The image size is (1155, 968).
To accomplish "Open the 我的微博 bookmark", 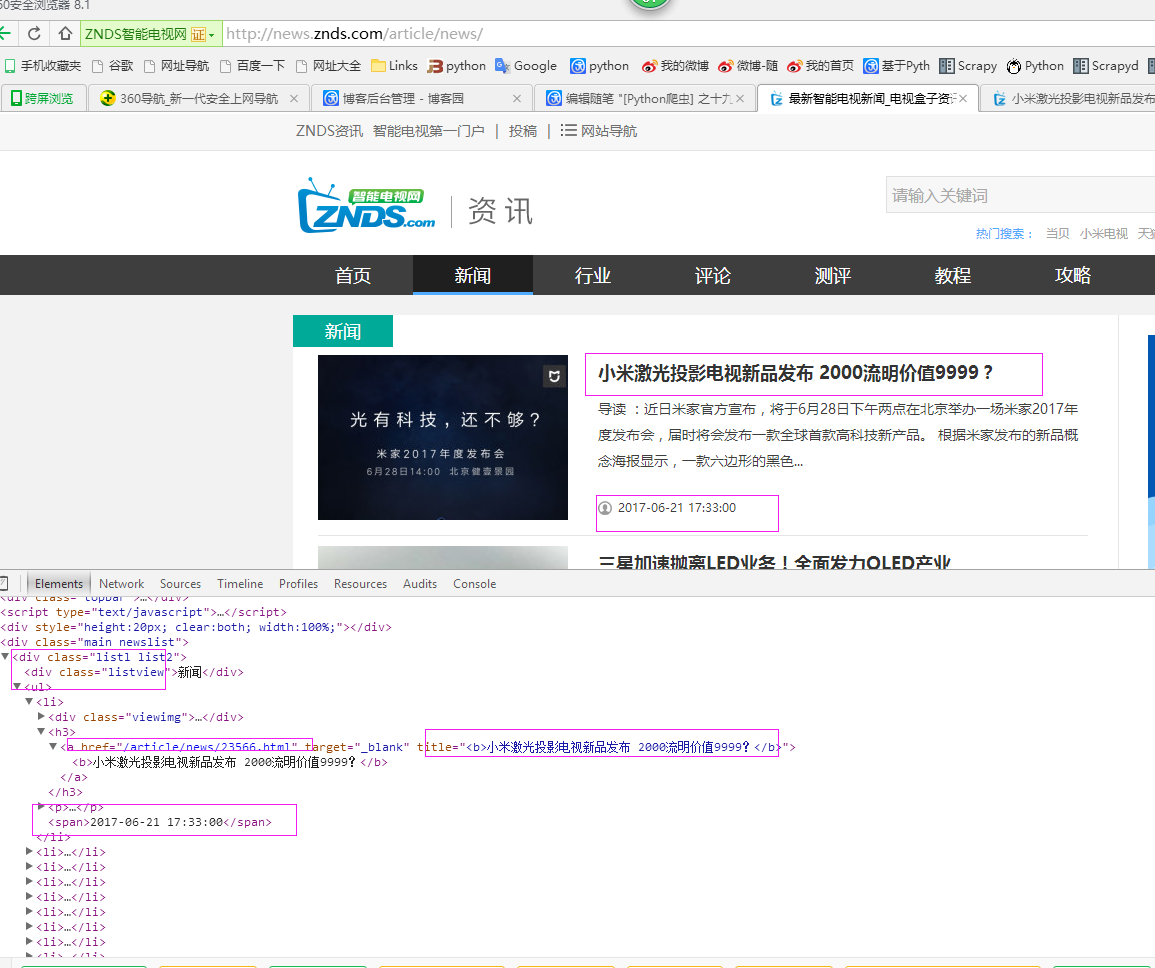I will [x=675, y=66].
